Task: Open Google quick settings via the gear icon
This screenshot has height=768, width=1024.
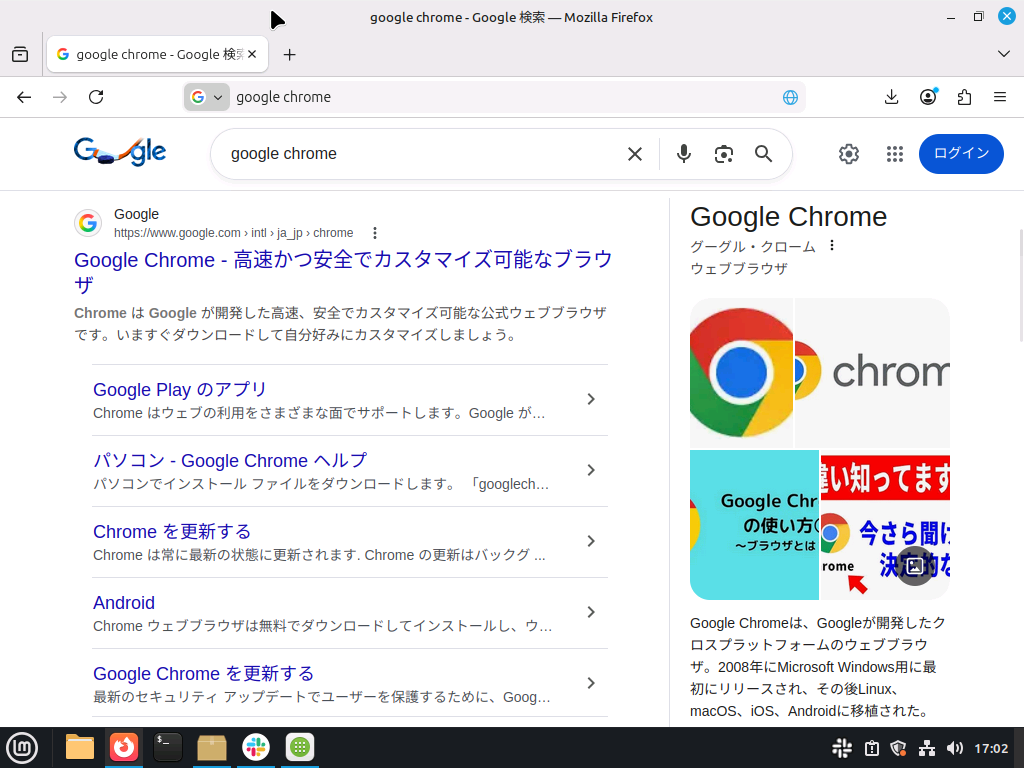Action: tap(848, 154)
